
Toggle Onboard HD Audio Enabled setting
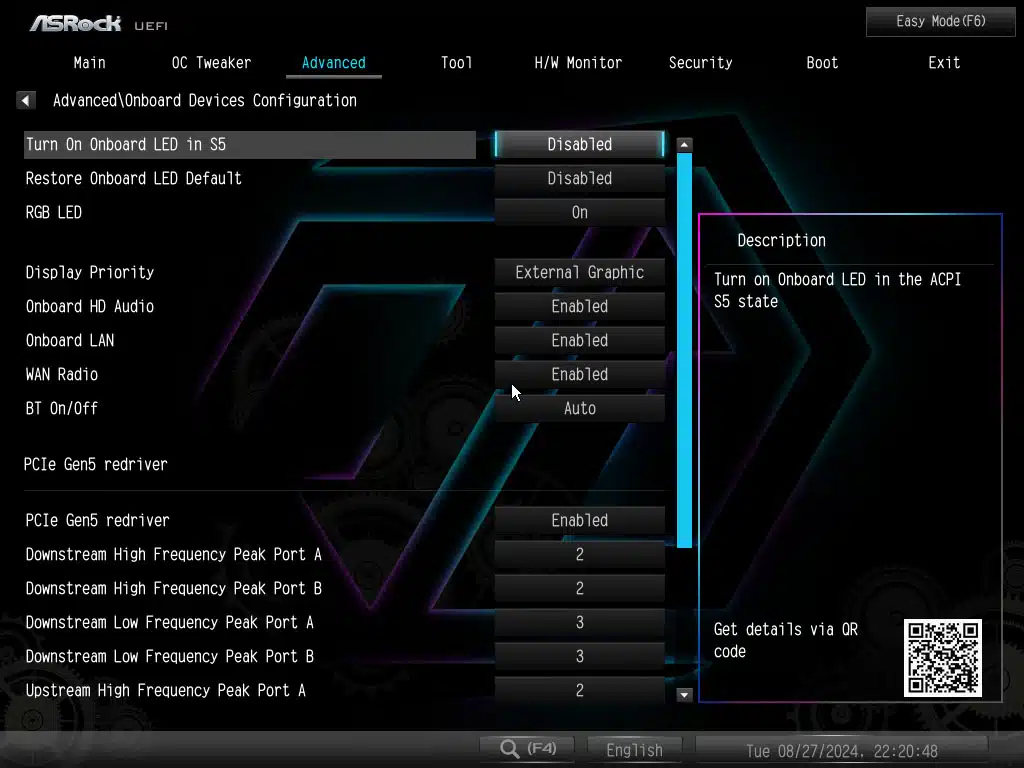tap(579, 307)
